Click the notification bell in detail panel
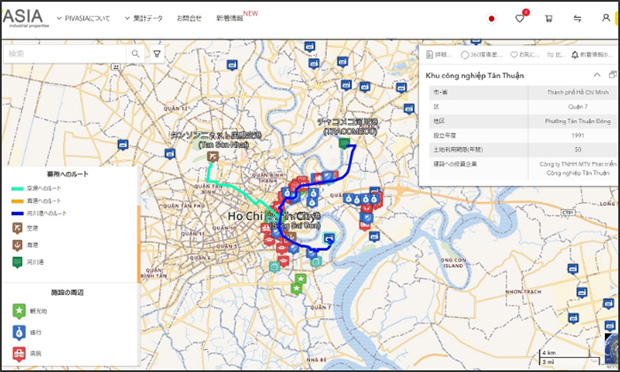This screenshot has height=372, width=620. click(575, 55)
